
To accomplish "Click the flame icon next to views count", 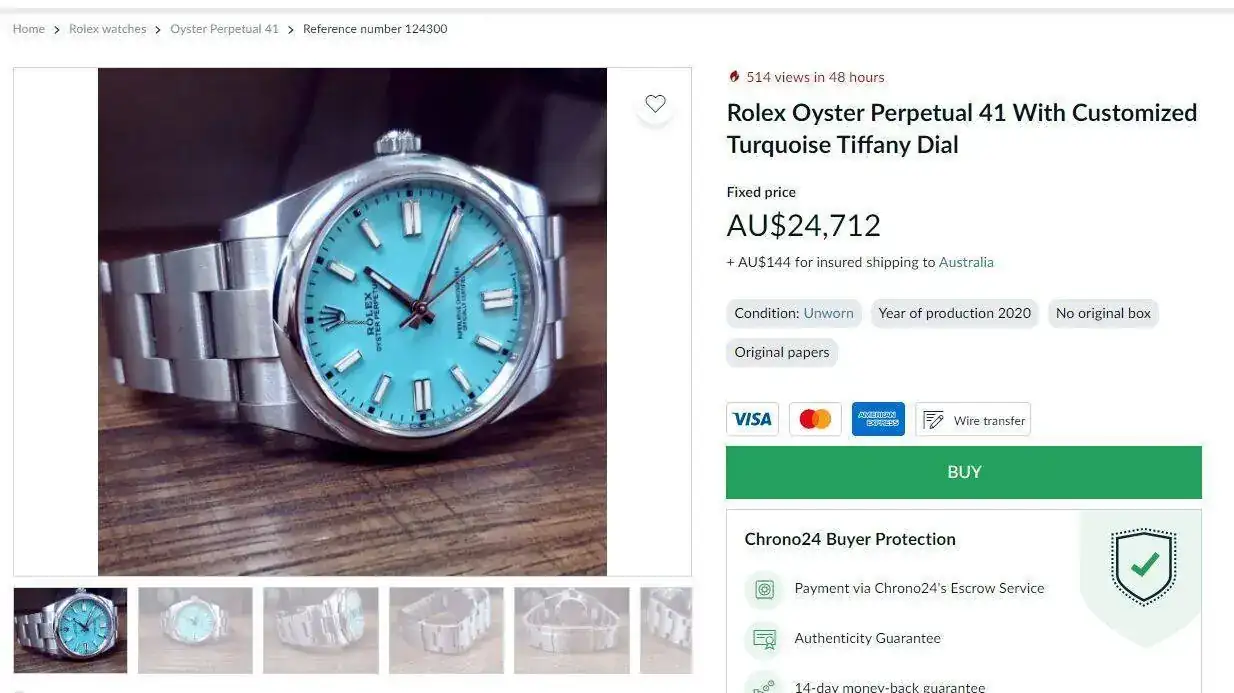I will click(x=734, y=77).
